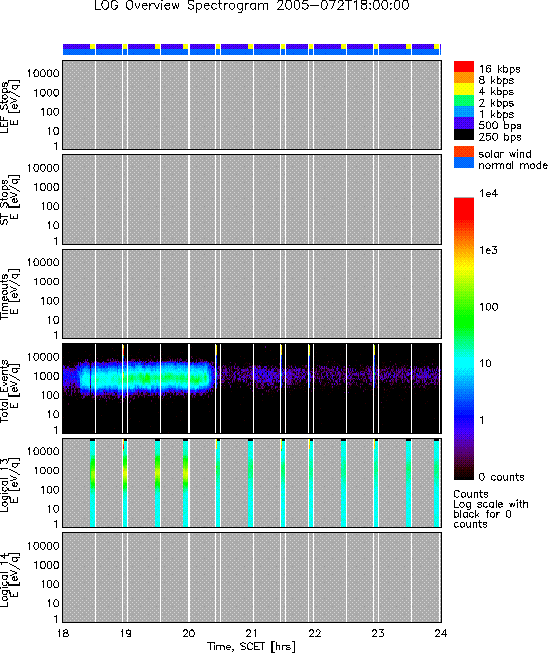This screenshot has height=653, width=548.
Task: Click the 'solar wind' legend label
Action: [x=505, y=154]
